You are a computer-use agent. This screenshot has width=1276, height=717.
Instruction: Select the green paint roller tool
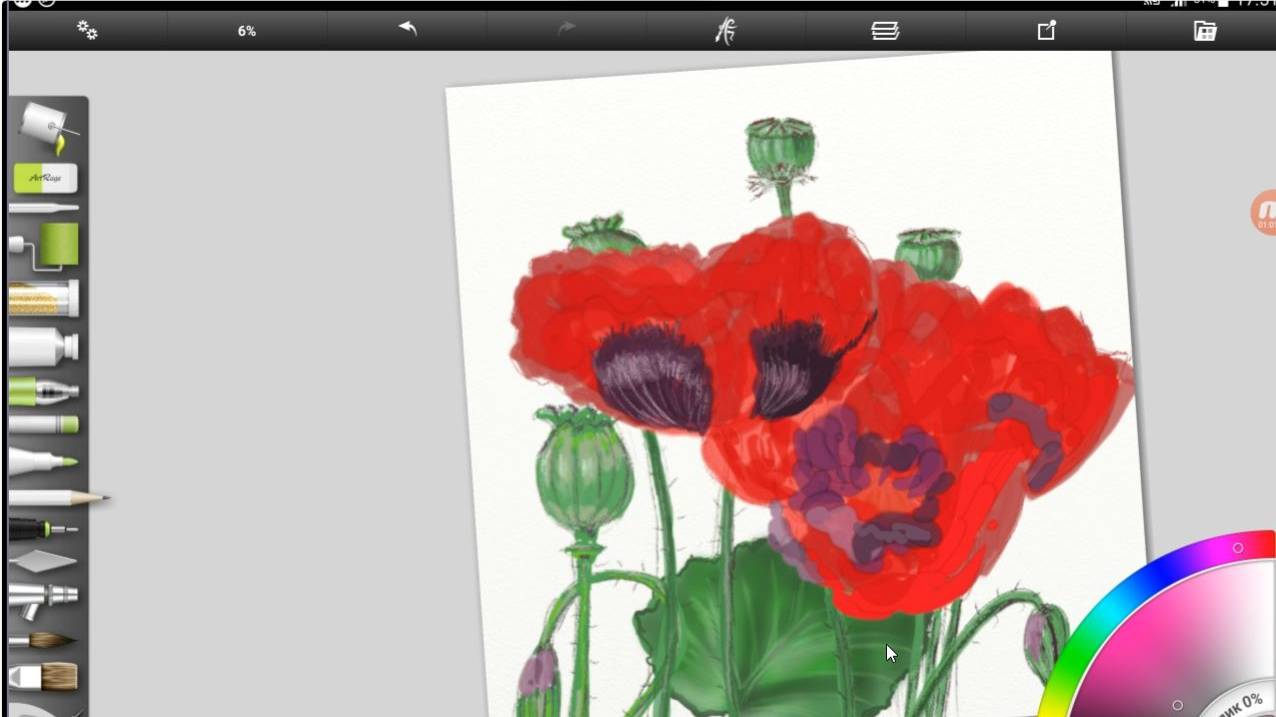point(45,246)
